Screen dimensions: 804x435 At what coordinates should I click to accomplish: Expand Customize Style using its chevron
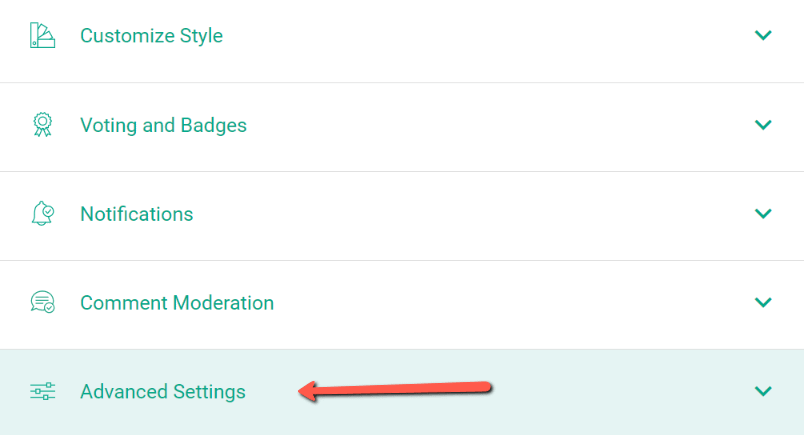point(763,36)
